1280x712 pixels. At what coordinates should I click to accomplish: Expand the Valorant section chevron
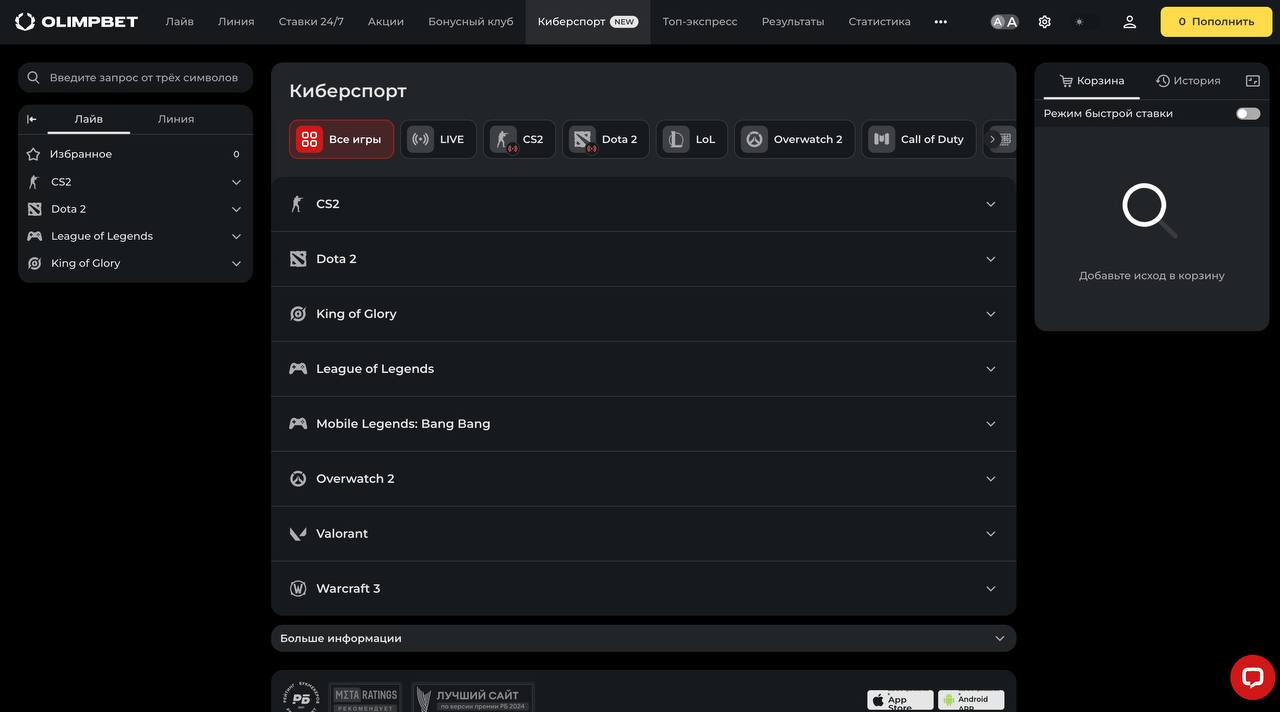[x=991, y=534]
